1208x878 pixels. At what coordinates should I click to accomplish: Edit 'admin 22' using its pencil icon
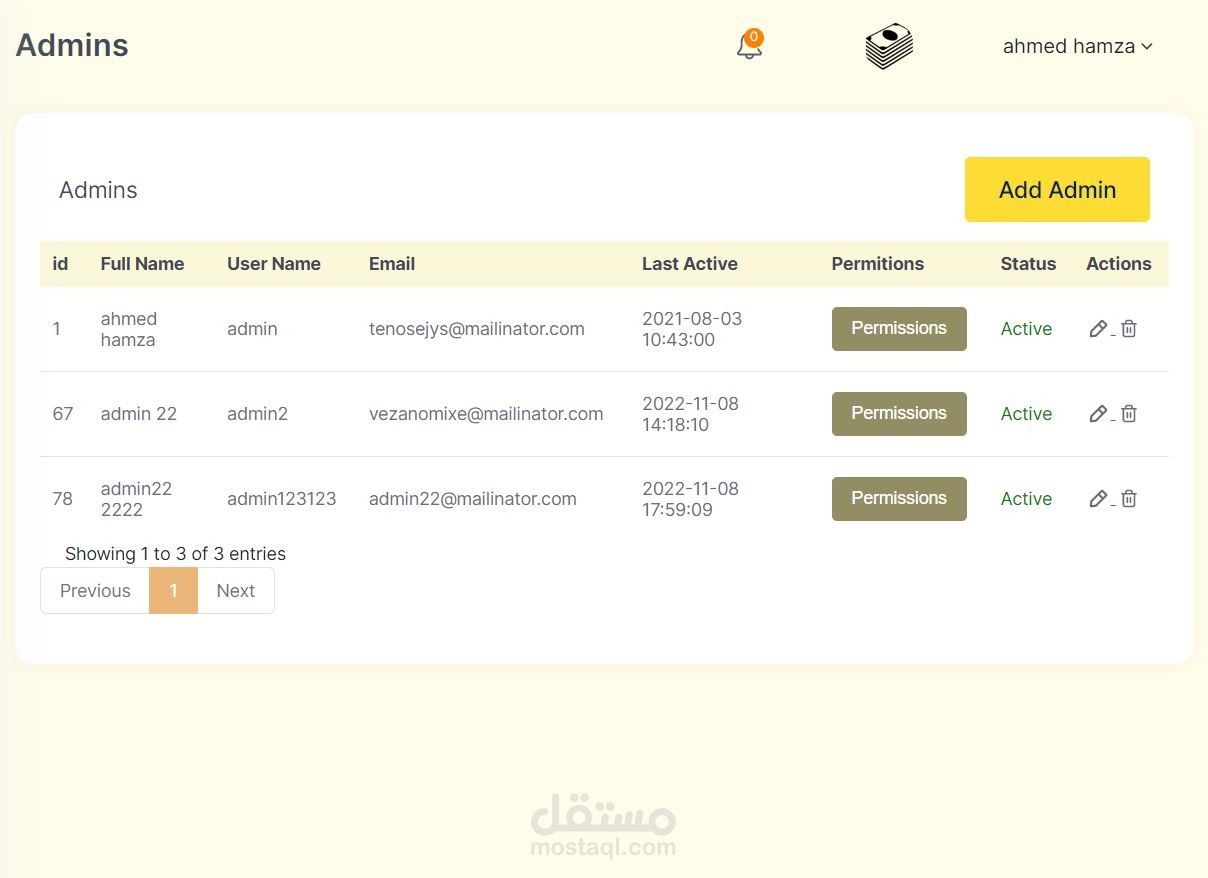tap(1098, 413)
